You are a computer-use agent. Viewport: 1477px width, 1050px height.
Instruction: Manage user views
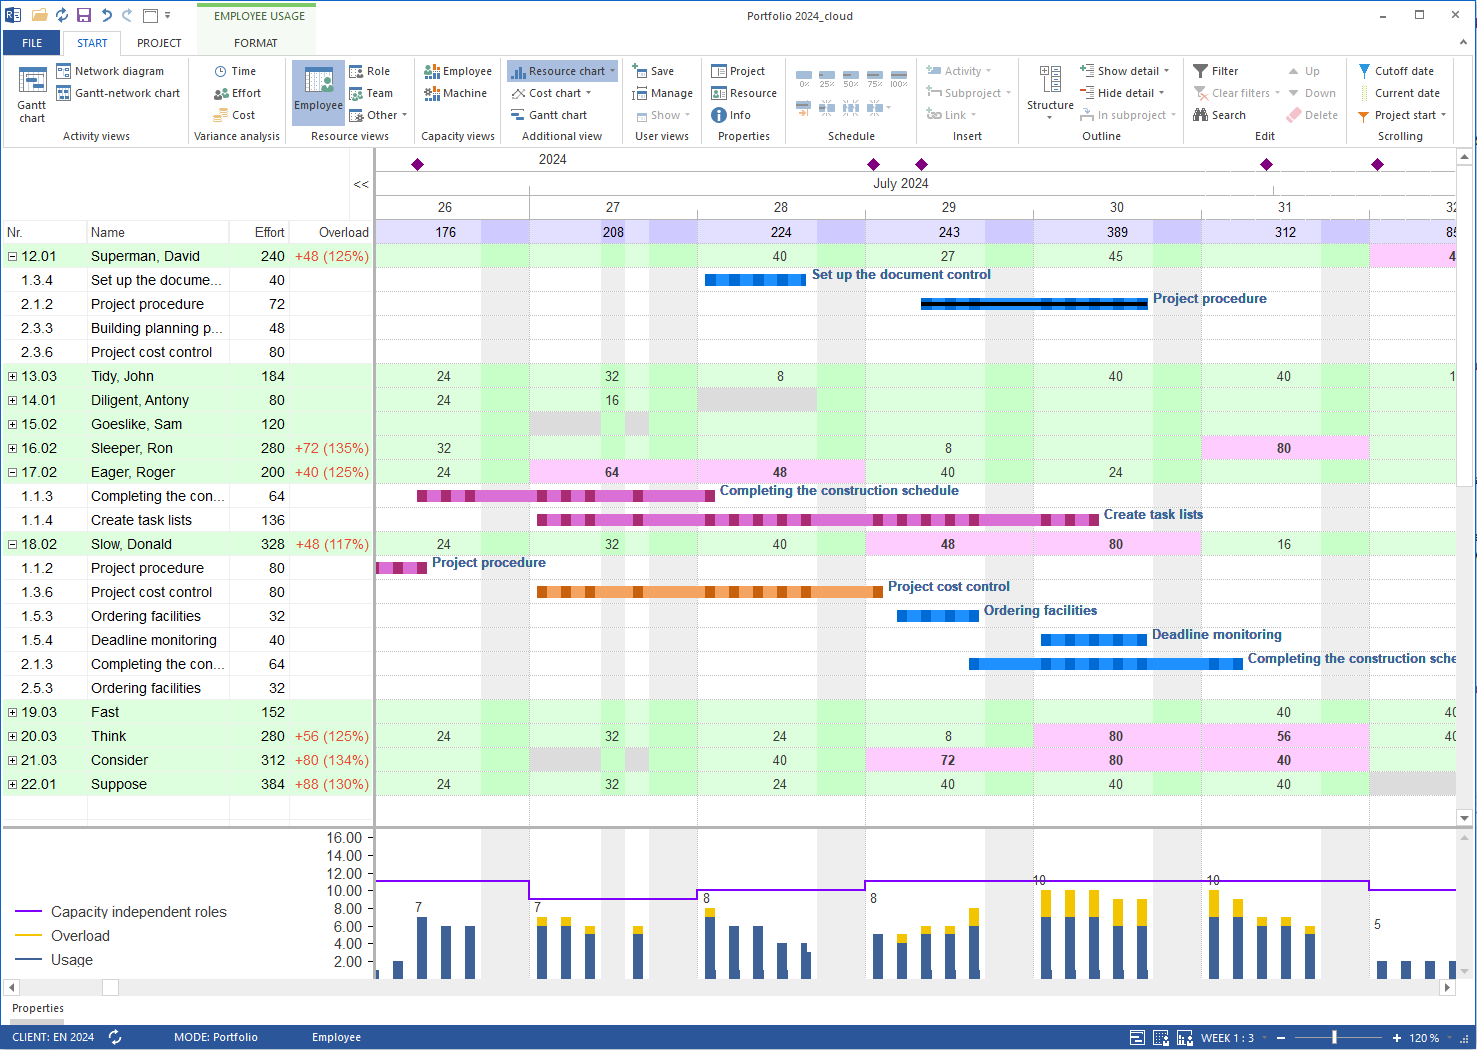pyautogui.click(x=662, y=93)
